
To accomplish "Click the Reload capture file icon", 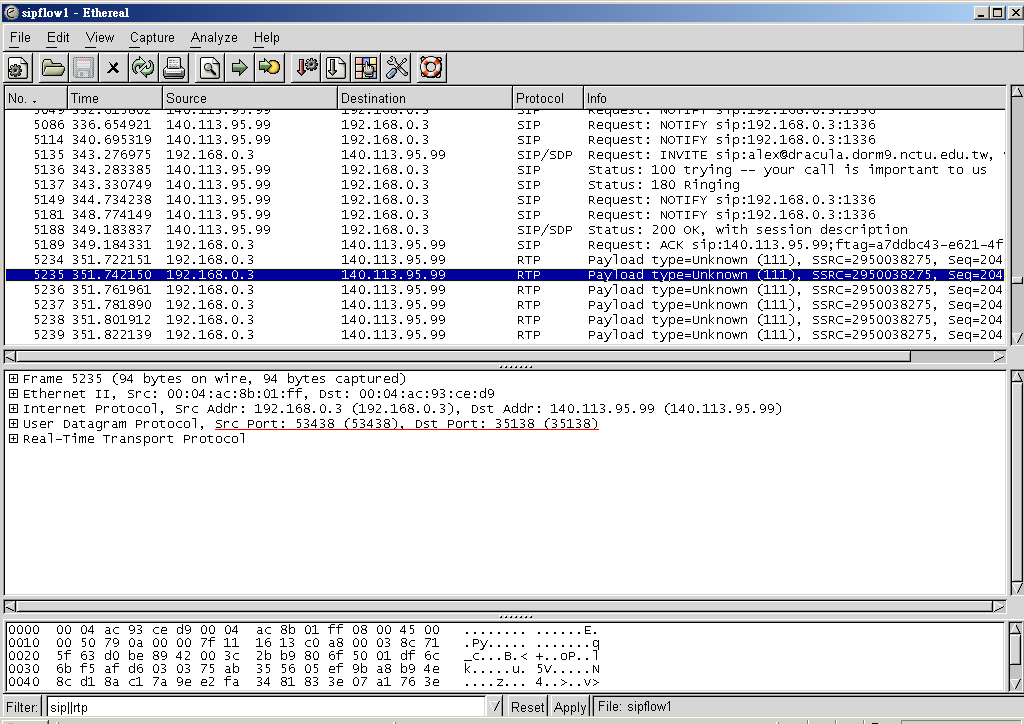I will pyautogui.click(x=143, y=68).
